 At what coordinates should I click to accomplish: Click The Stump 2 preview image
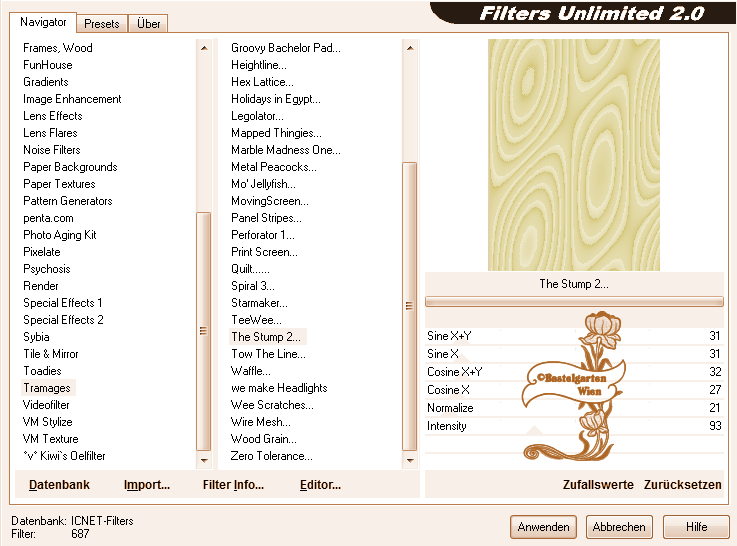573,155
